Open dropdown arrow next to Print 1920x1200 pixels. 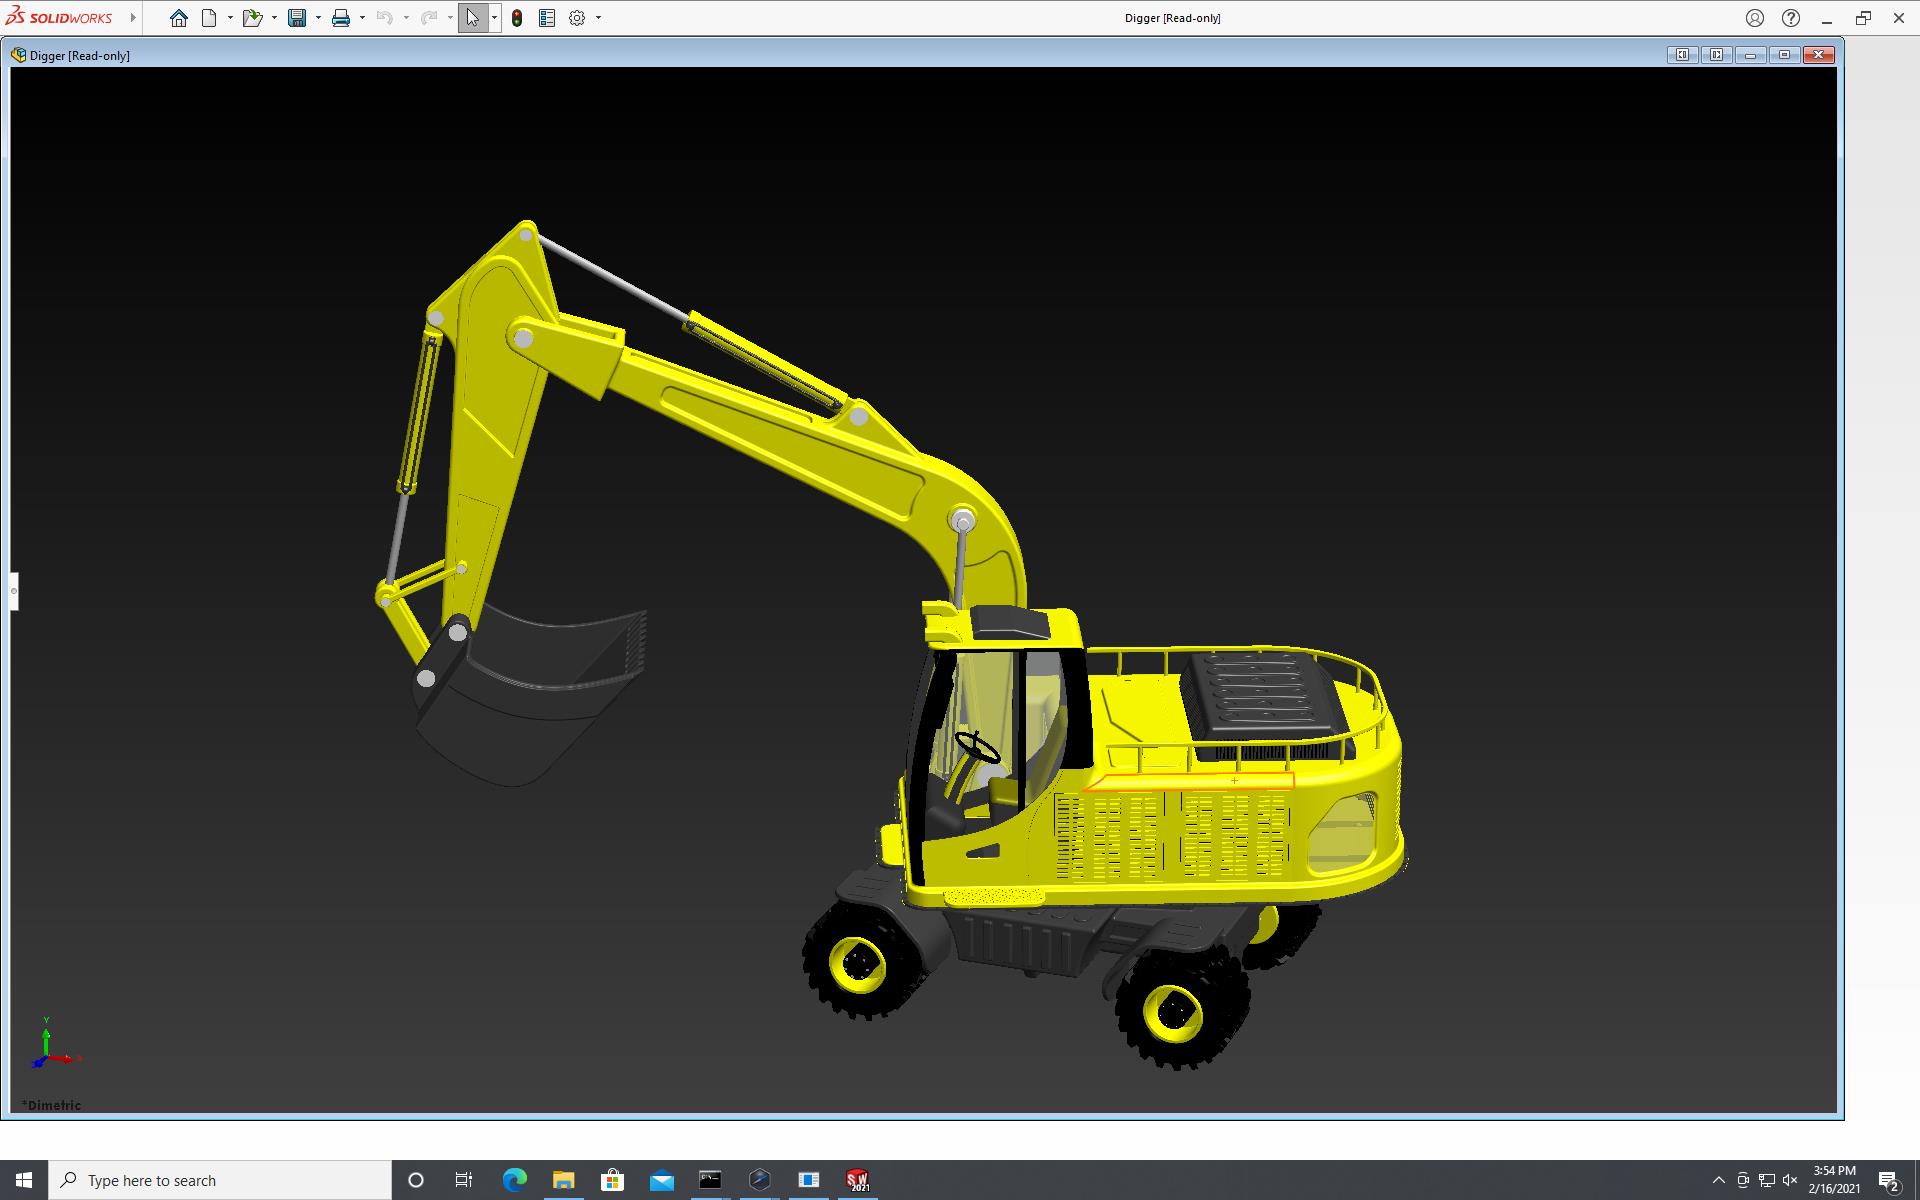click(x=362, y=18)
